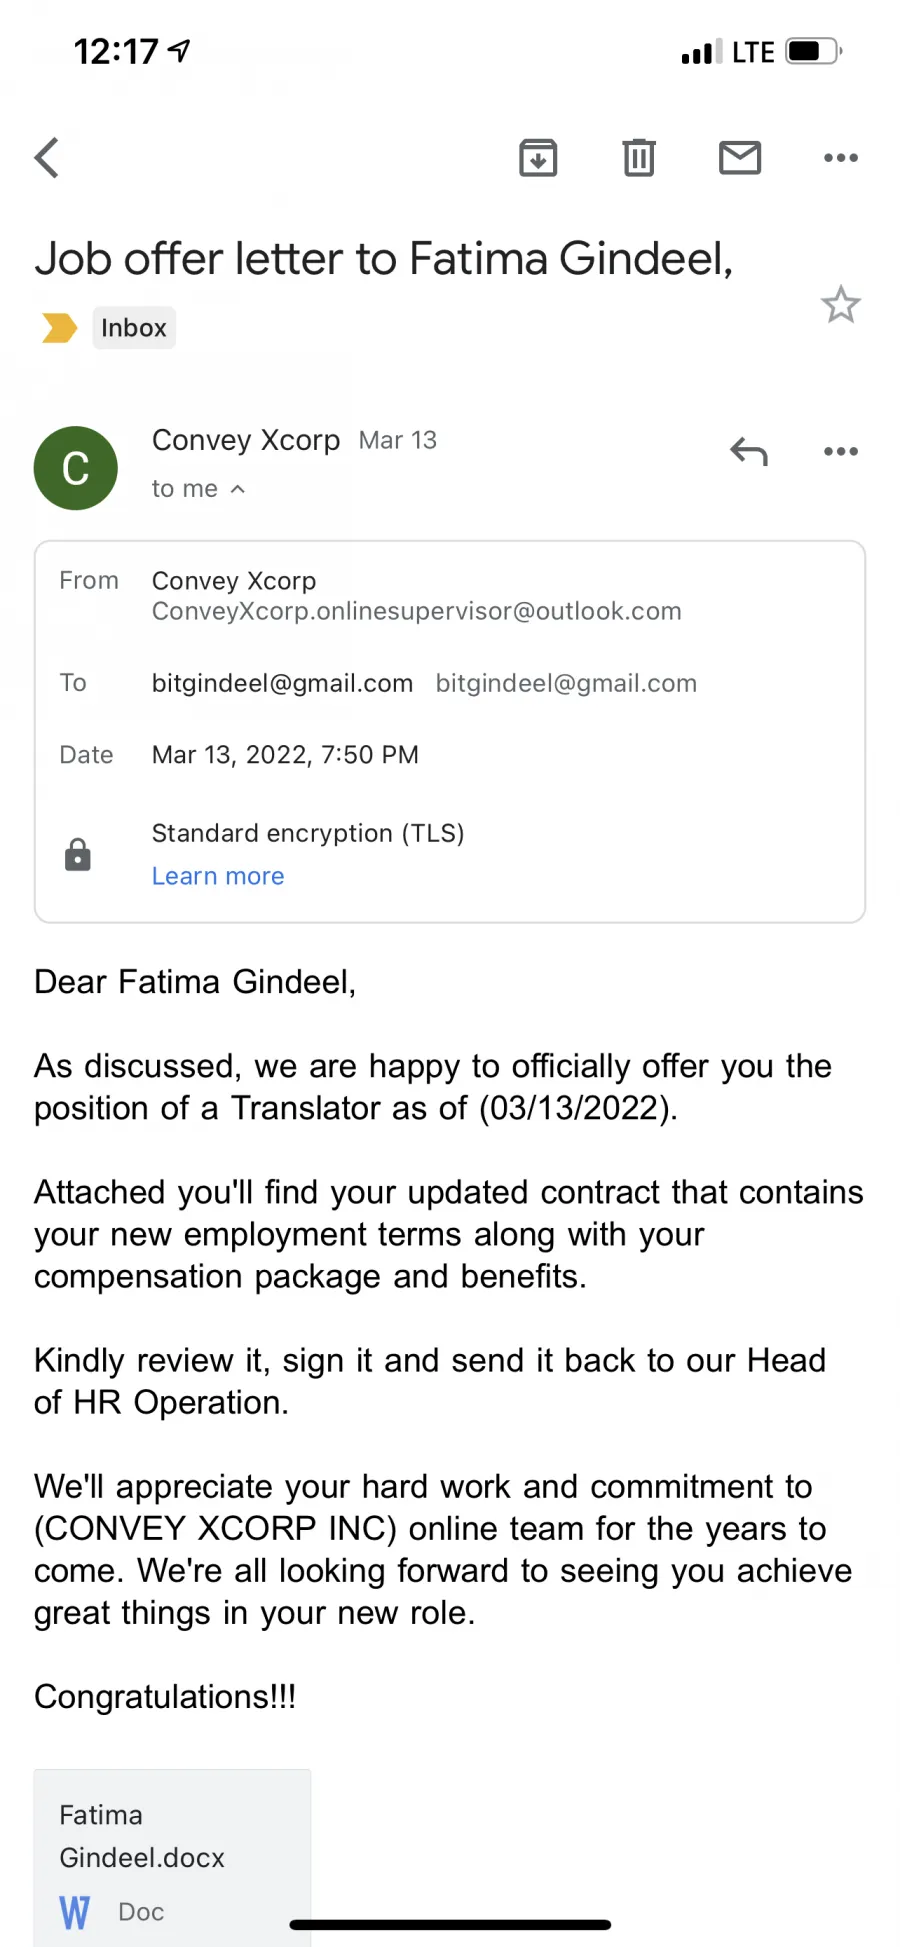Screen dimensions: 900x1947
Task: Open the Learn more encryption link
Action: click(x=218, y=876)
